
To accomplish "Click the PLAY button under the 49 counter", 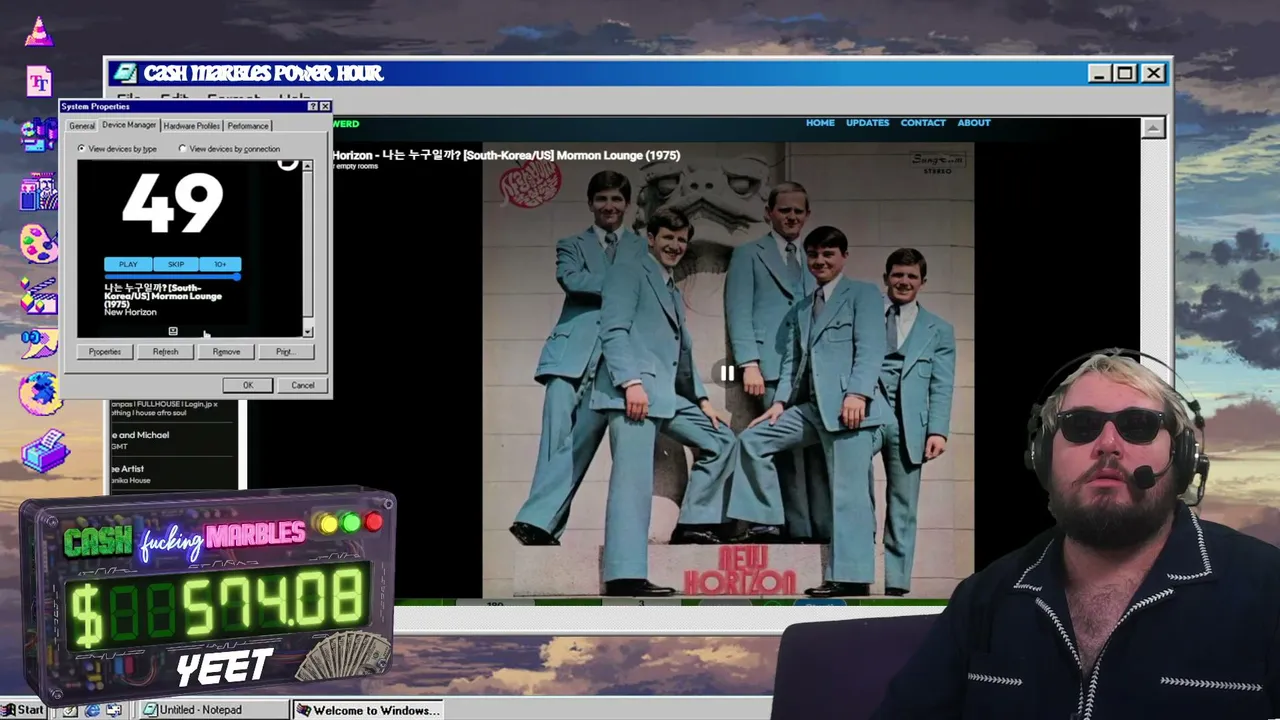I will (x=128, y=264).
